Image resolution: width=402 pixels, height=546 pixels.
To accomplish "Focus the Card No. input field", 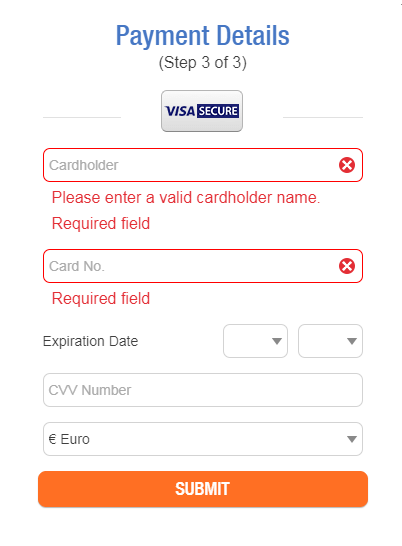I will click(203, 266).
